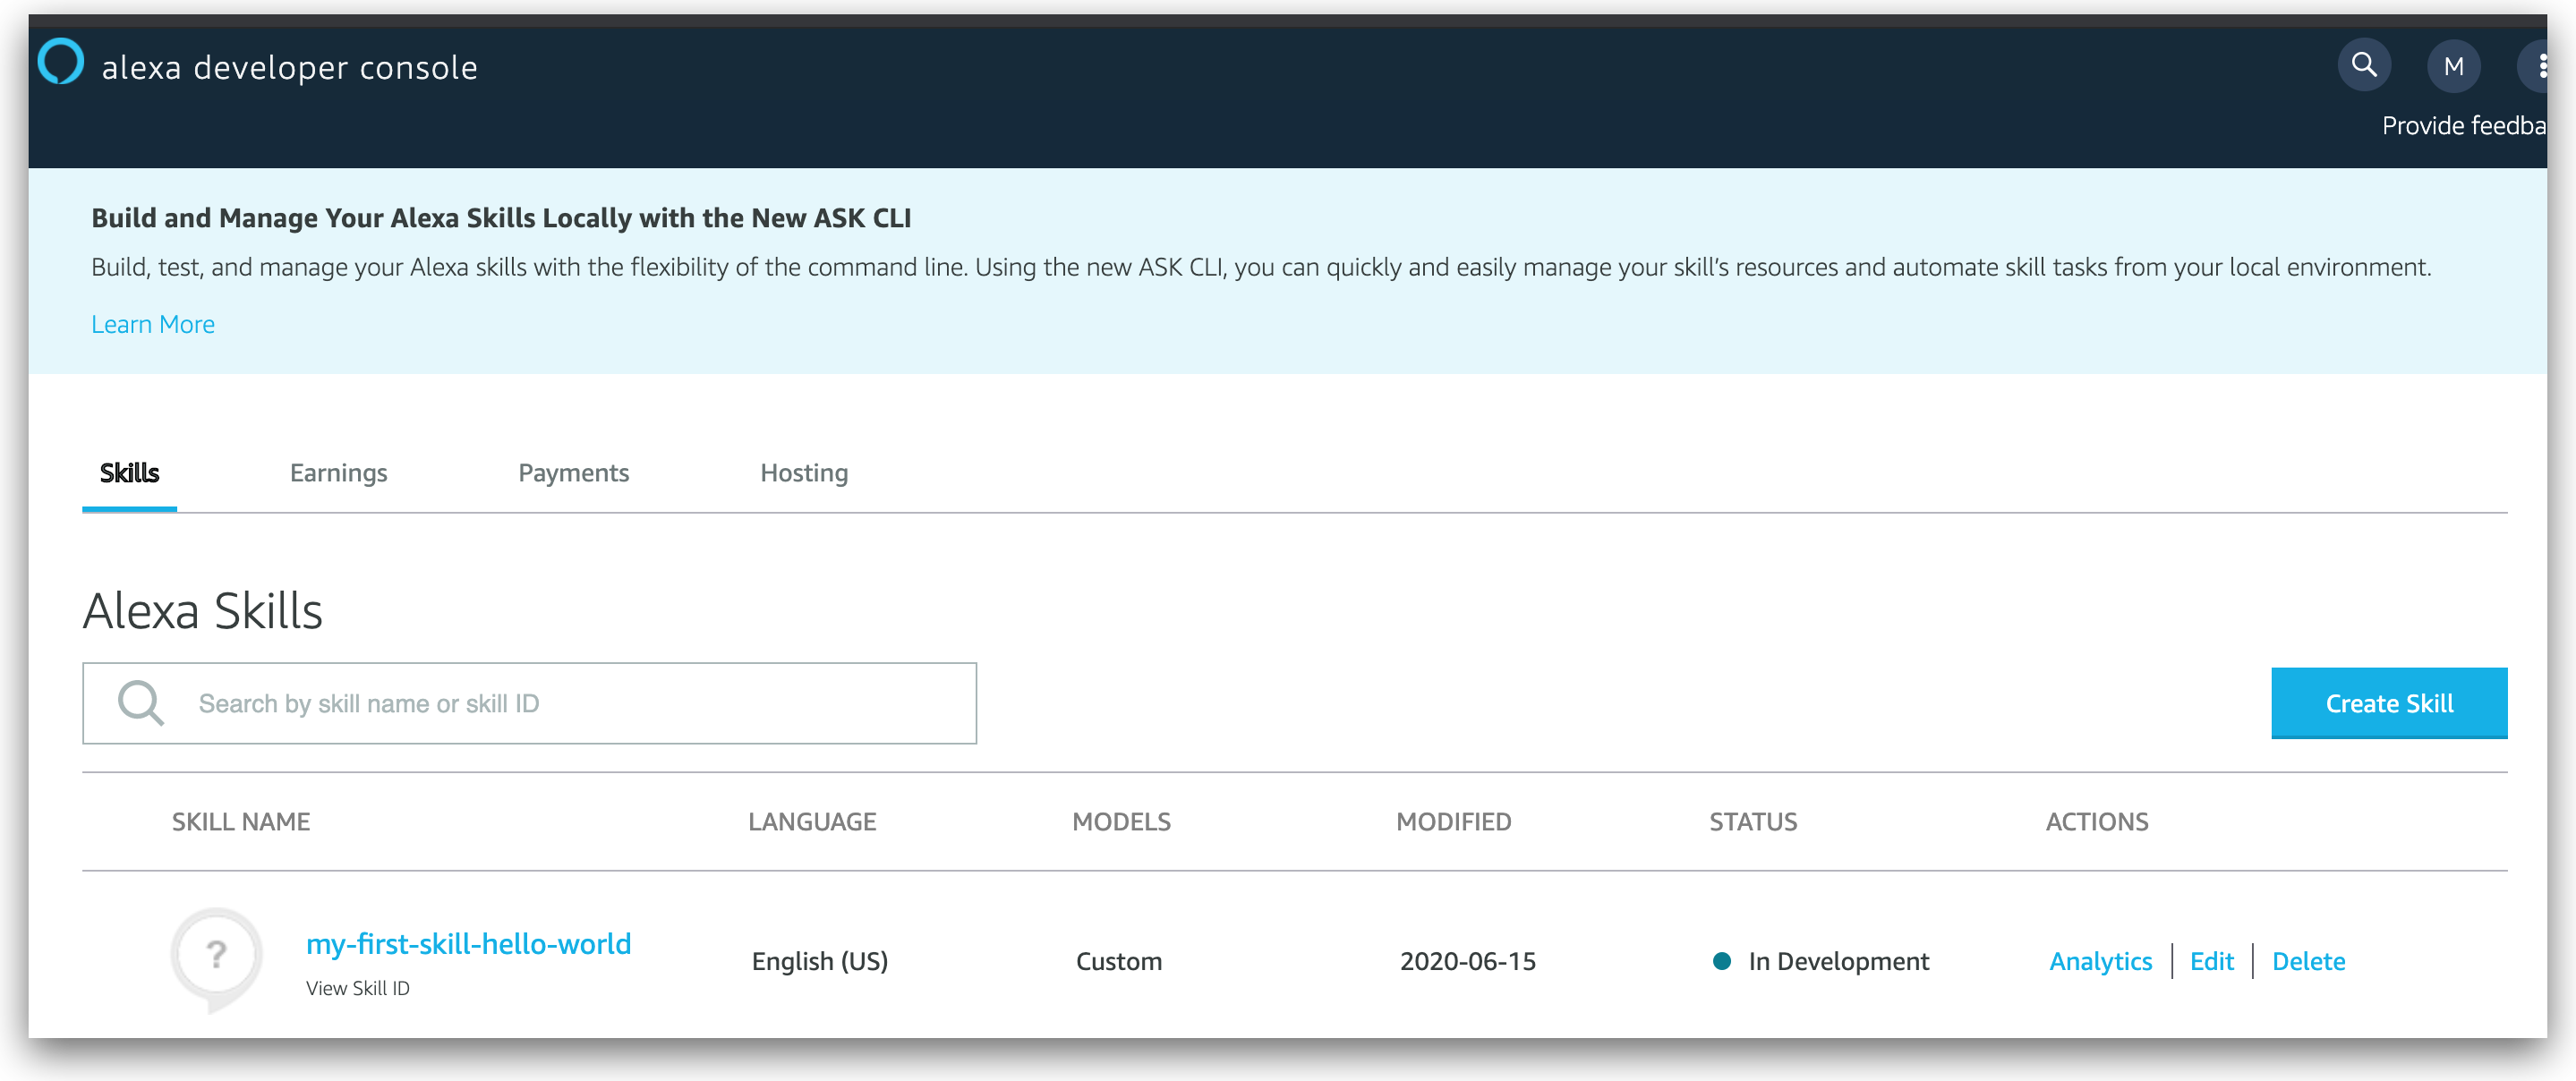Click the question-mark skill thumbnail icon
This screenshot has width=2576, height=1081.
click(x=215, y=955)
